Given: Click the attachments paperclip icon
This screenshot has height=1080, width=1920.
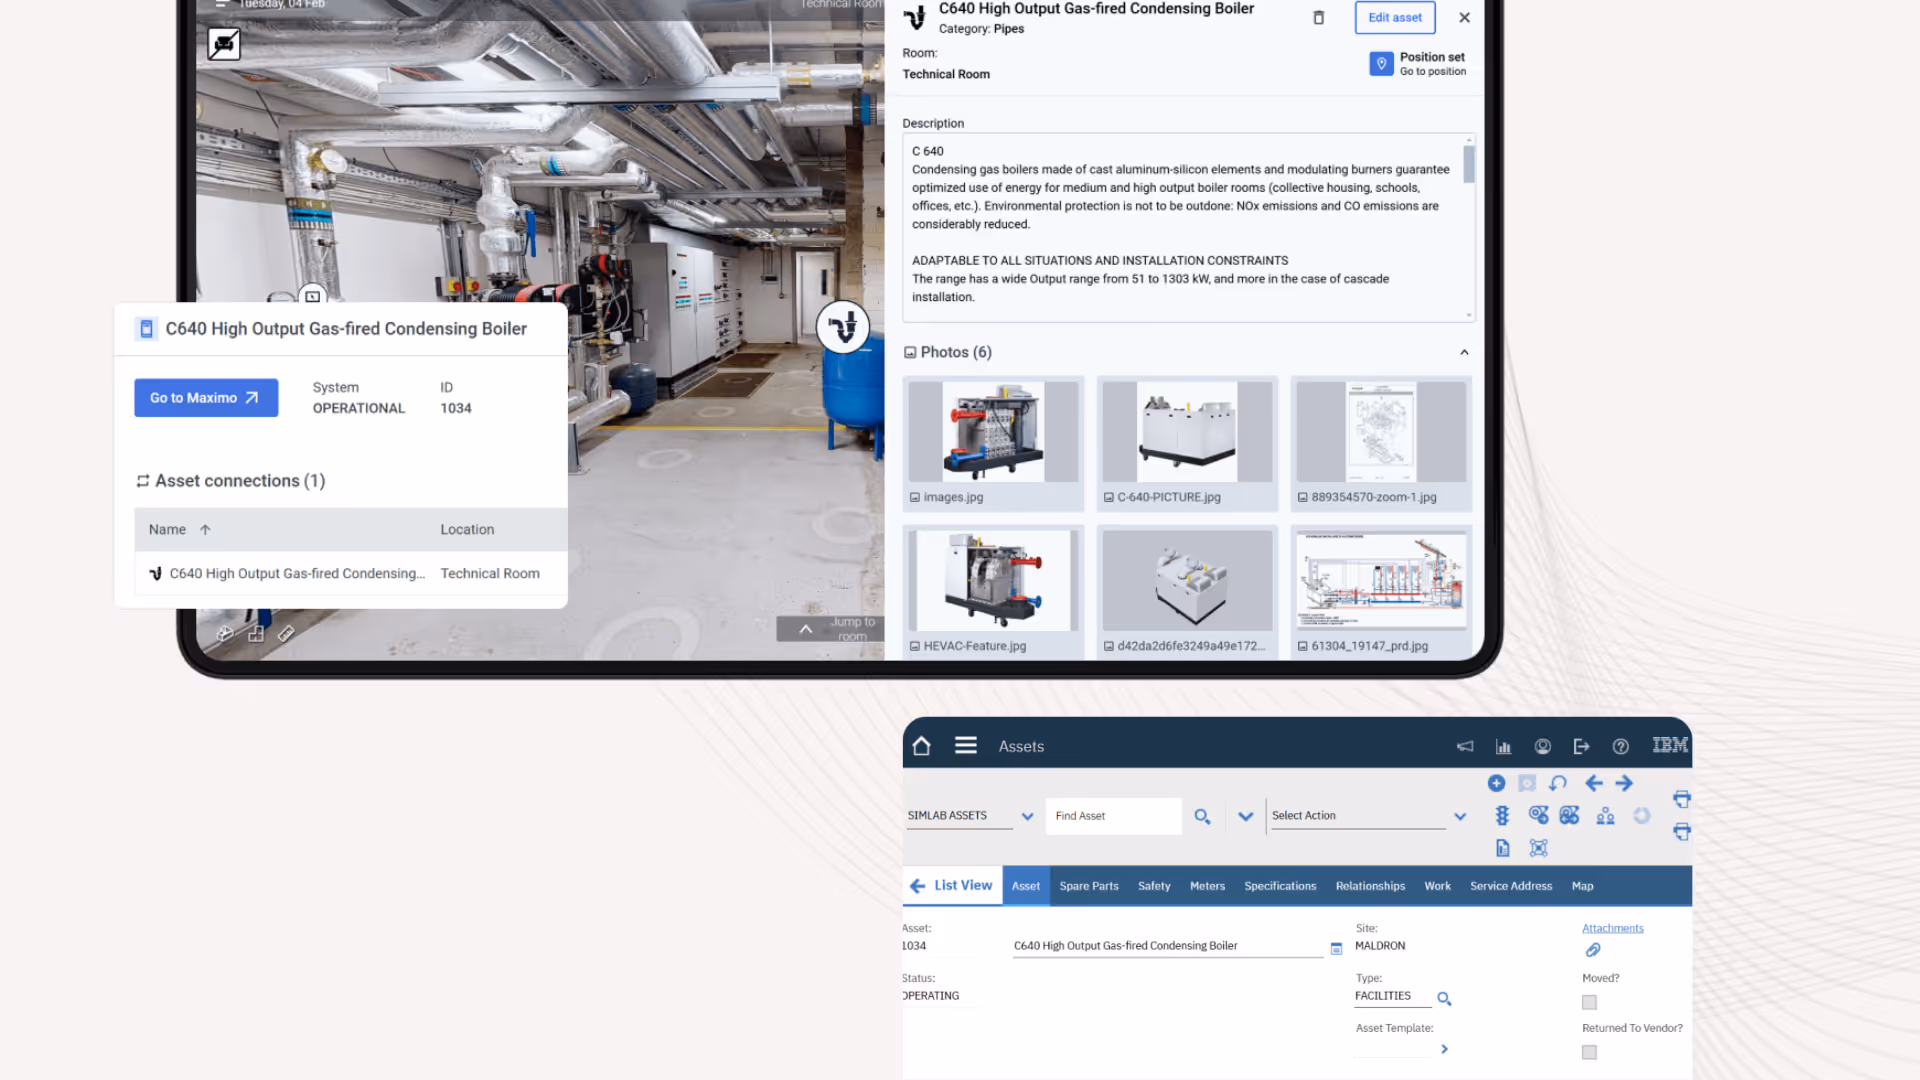Looking at the screenshot, I should pos(1593,950).
